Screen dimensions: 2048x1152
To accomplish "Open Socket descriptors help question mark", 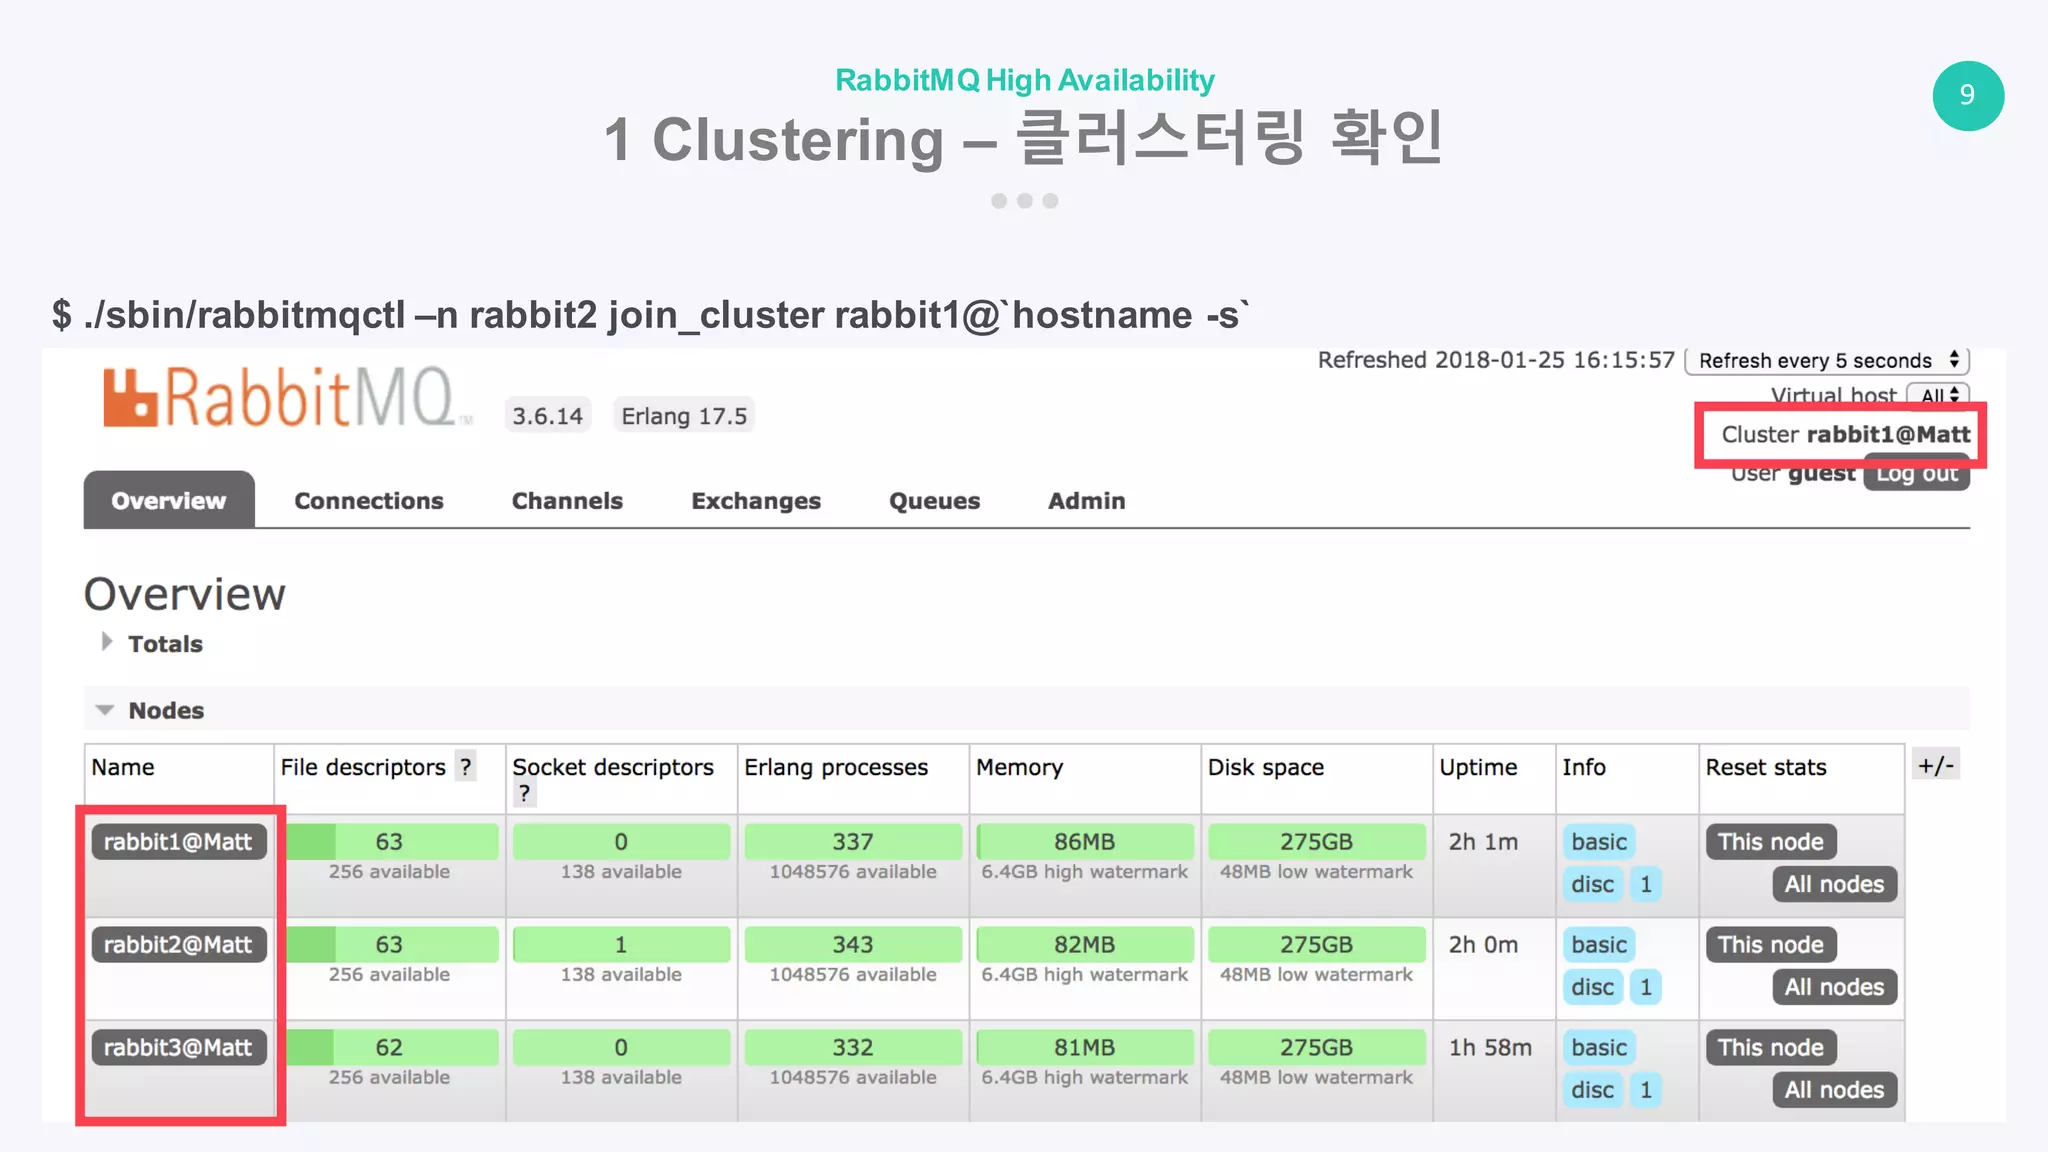I will 524,794.
